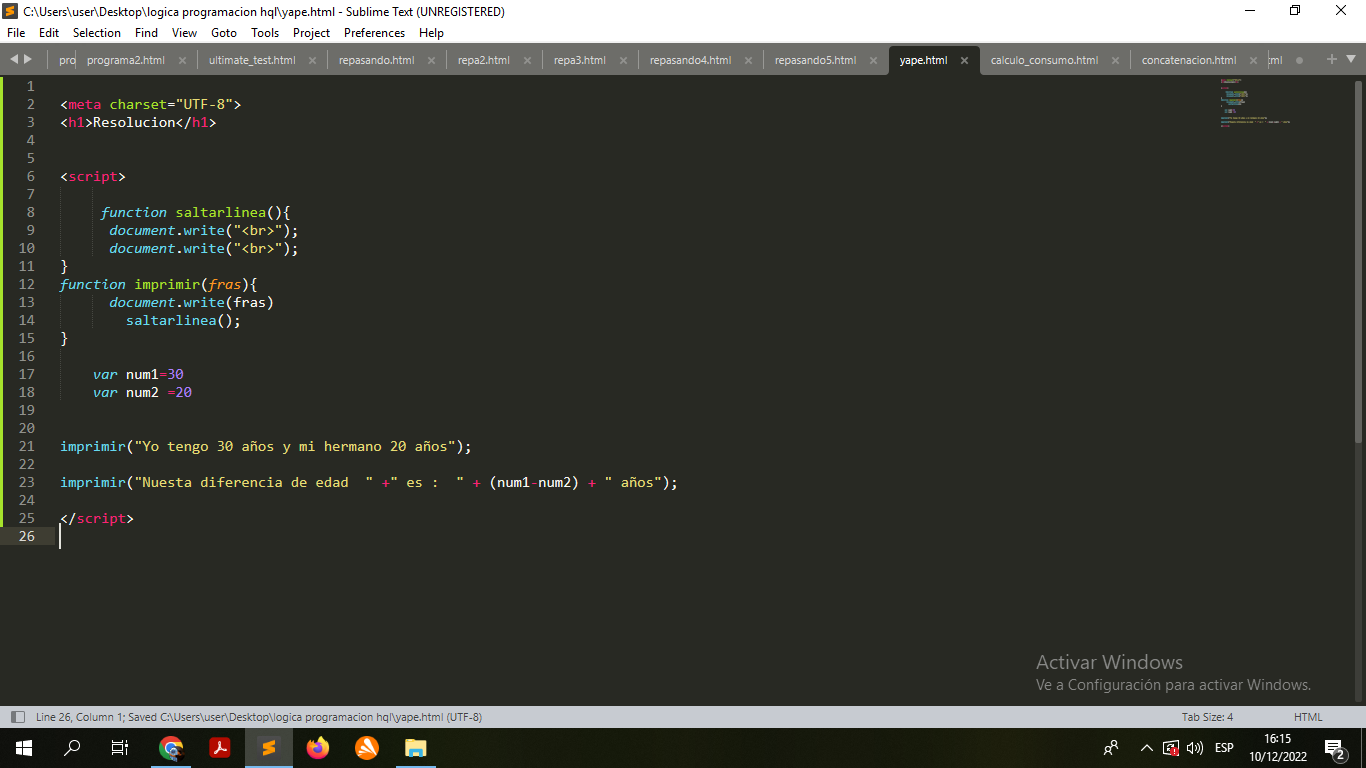The image size is (1366, 768).
Task: Switch to repasando4.html tab
Action: [691, 60]
